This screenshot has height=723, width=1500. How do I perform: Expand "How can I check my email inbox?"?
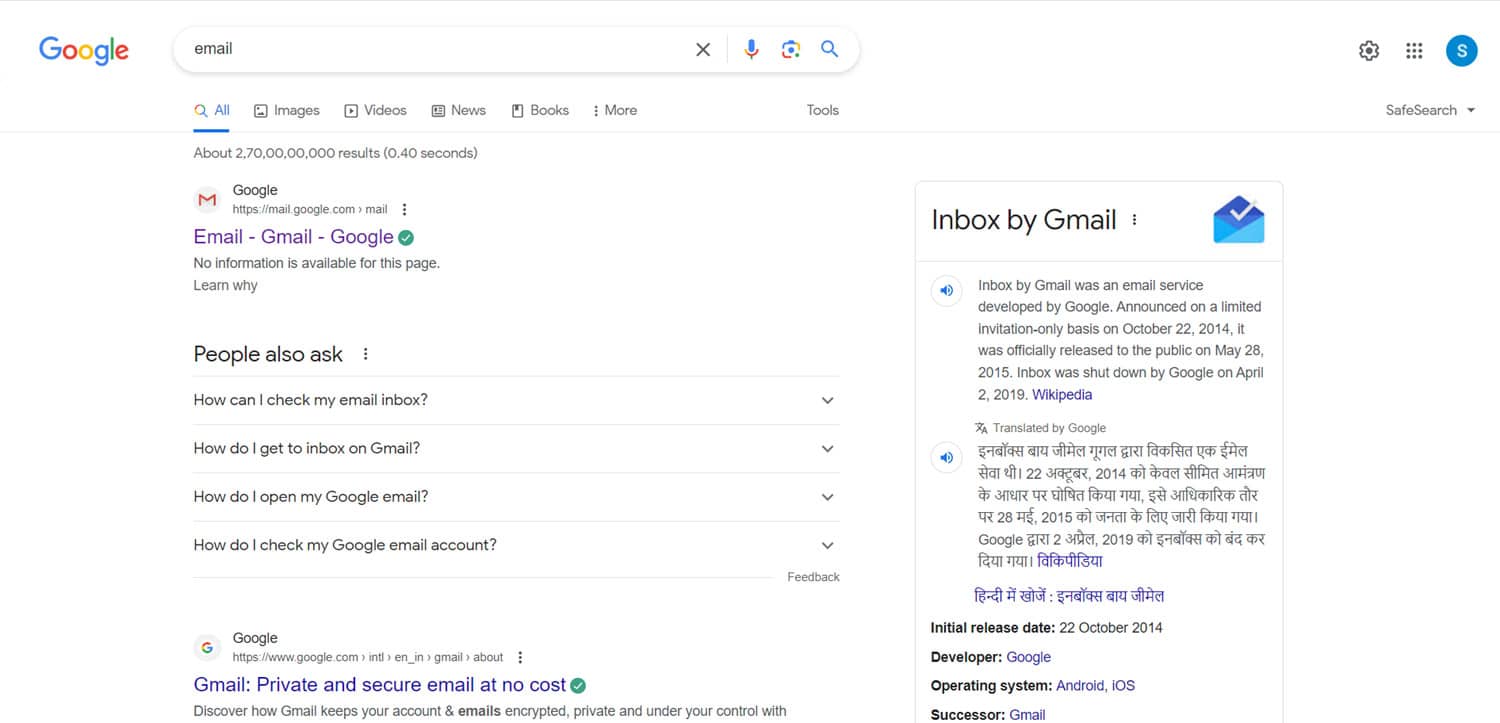pyautogui.click(x=516, y=400)
